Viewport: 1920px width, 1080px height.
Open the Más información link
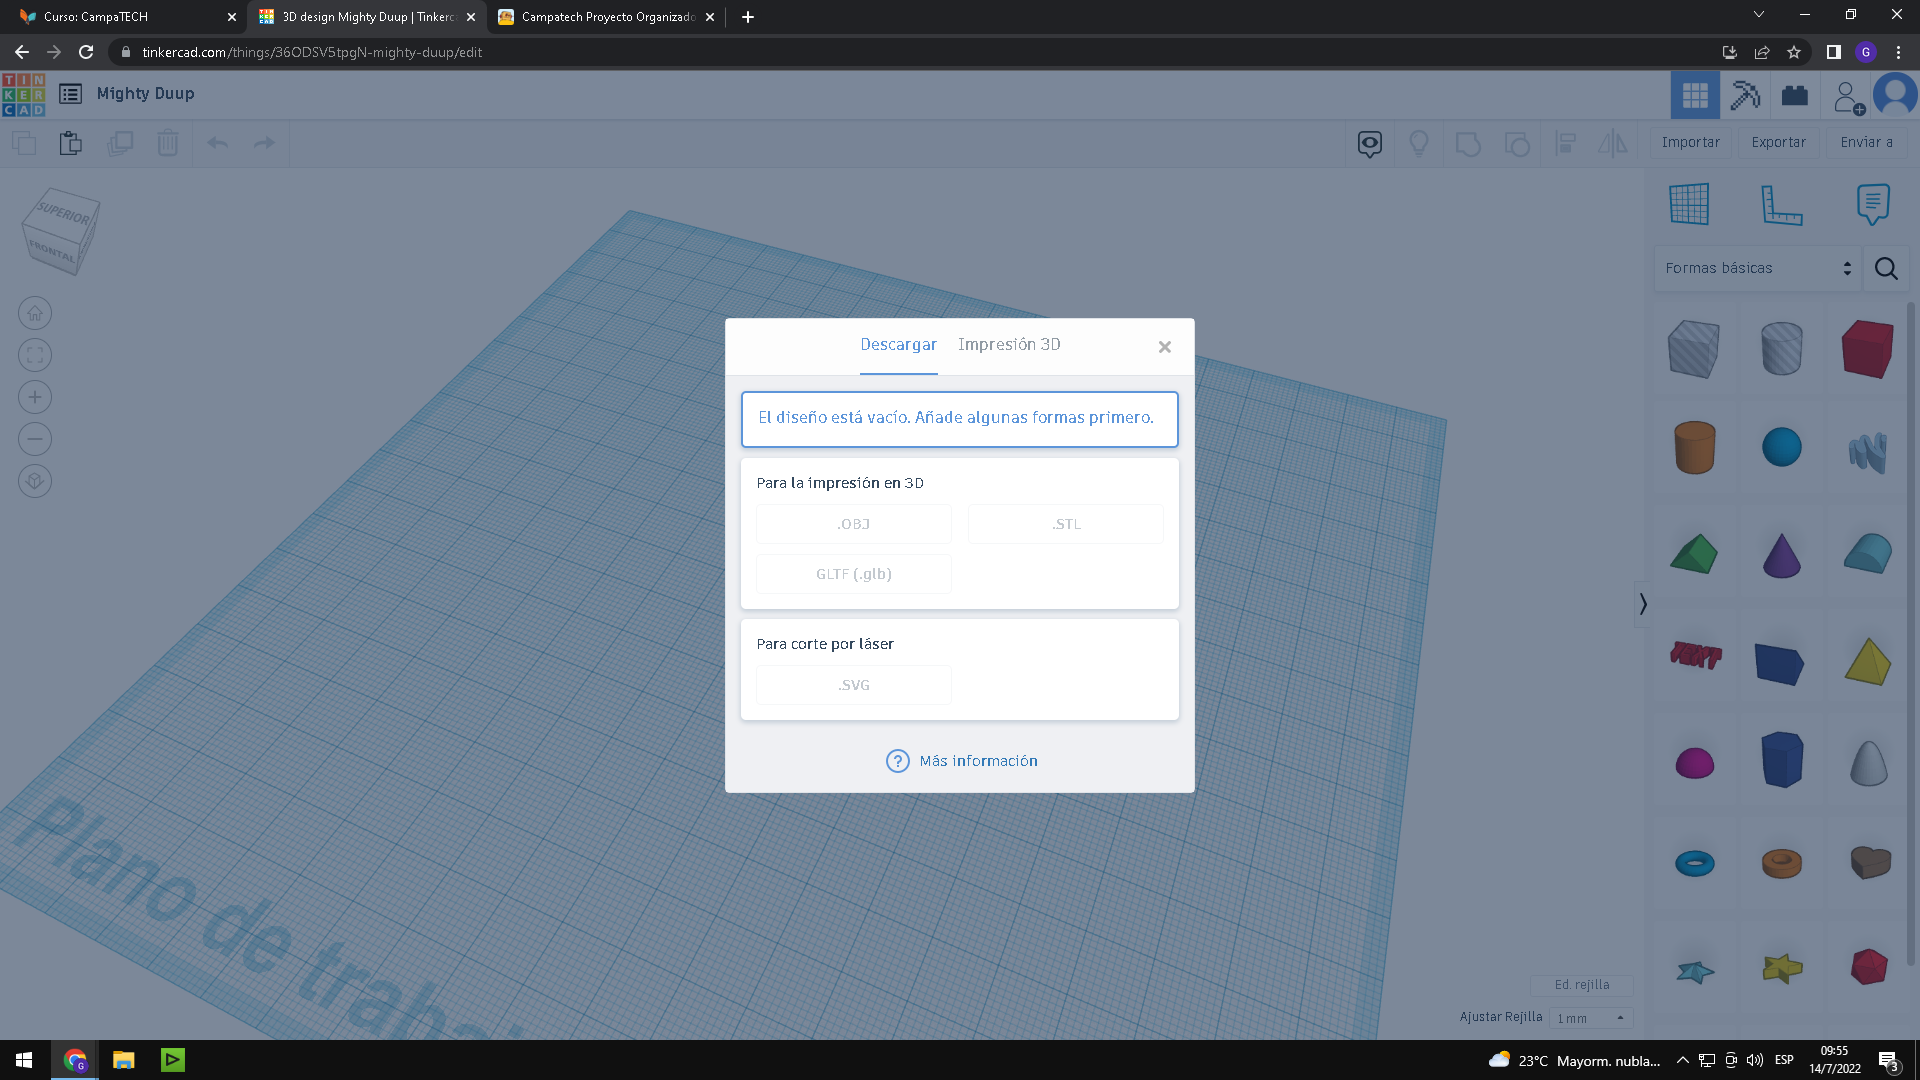[977, 761]
